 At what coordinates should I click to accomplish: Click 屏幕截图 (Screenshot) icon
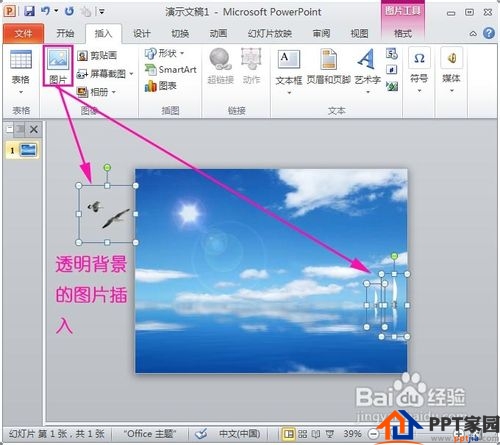click(x=82, y=74)
